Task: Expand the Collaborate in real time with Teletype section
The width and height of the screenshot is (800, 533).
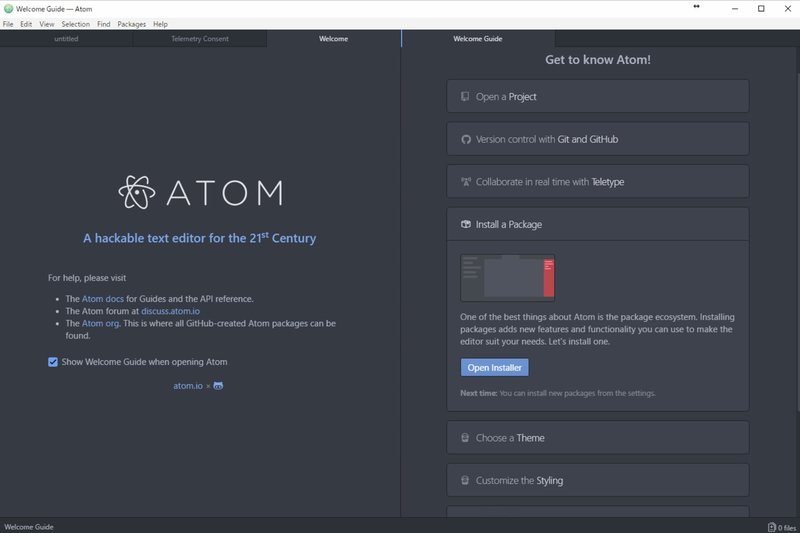Action: tap(597, 182)
